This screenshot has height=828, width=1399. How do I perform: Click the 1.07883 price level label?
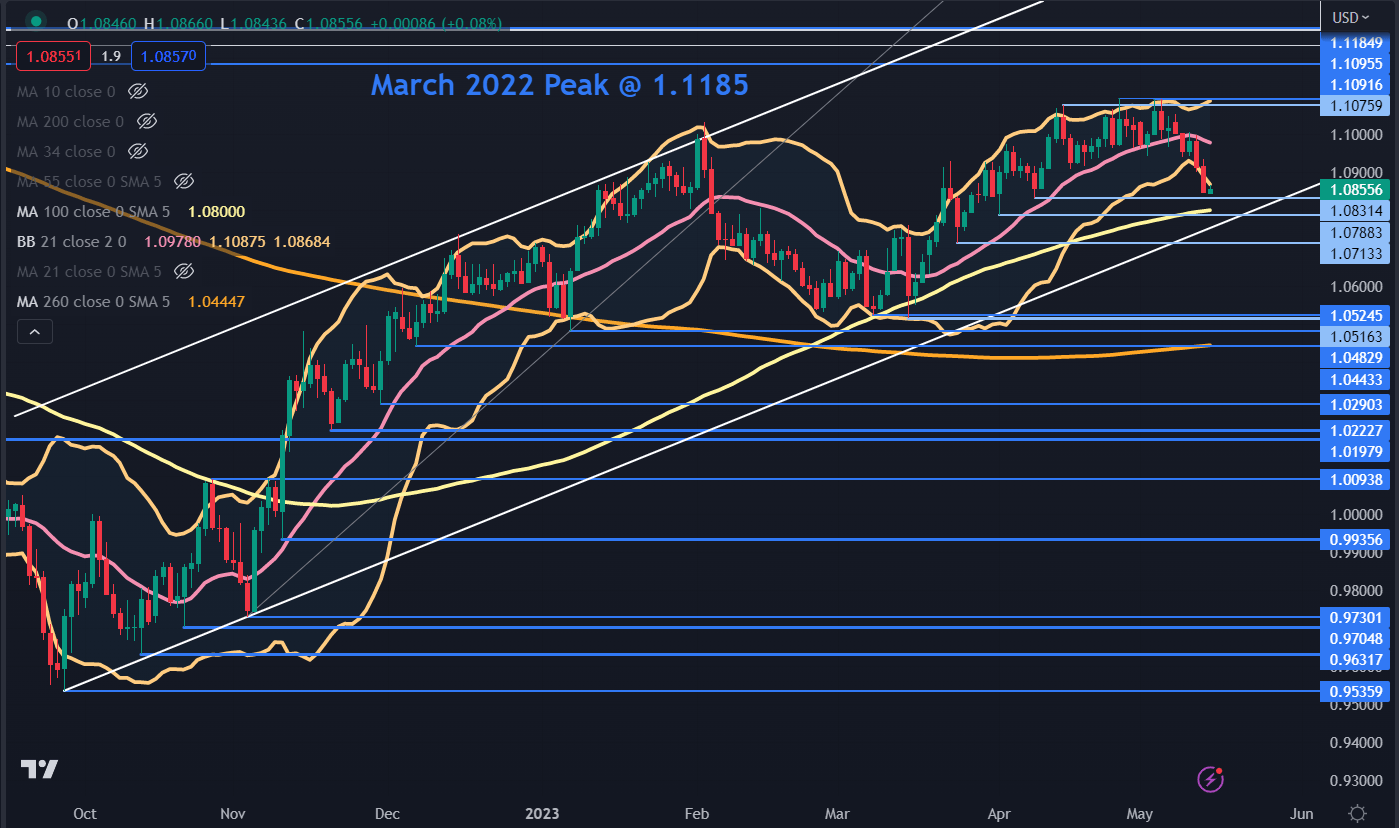point(1354,232)
